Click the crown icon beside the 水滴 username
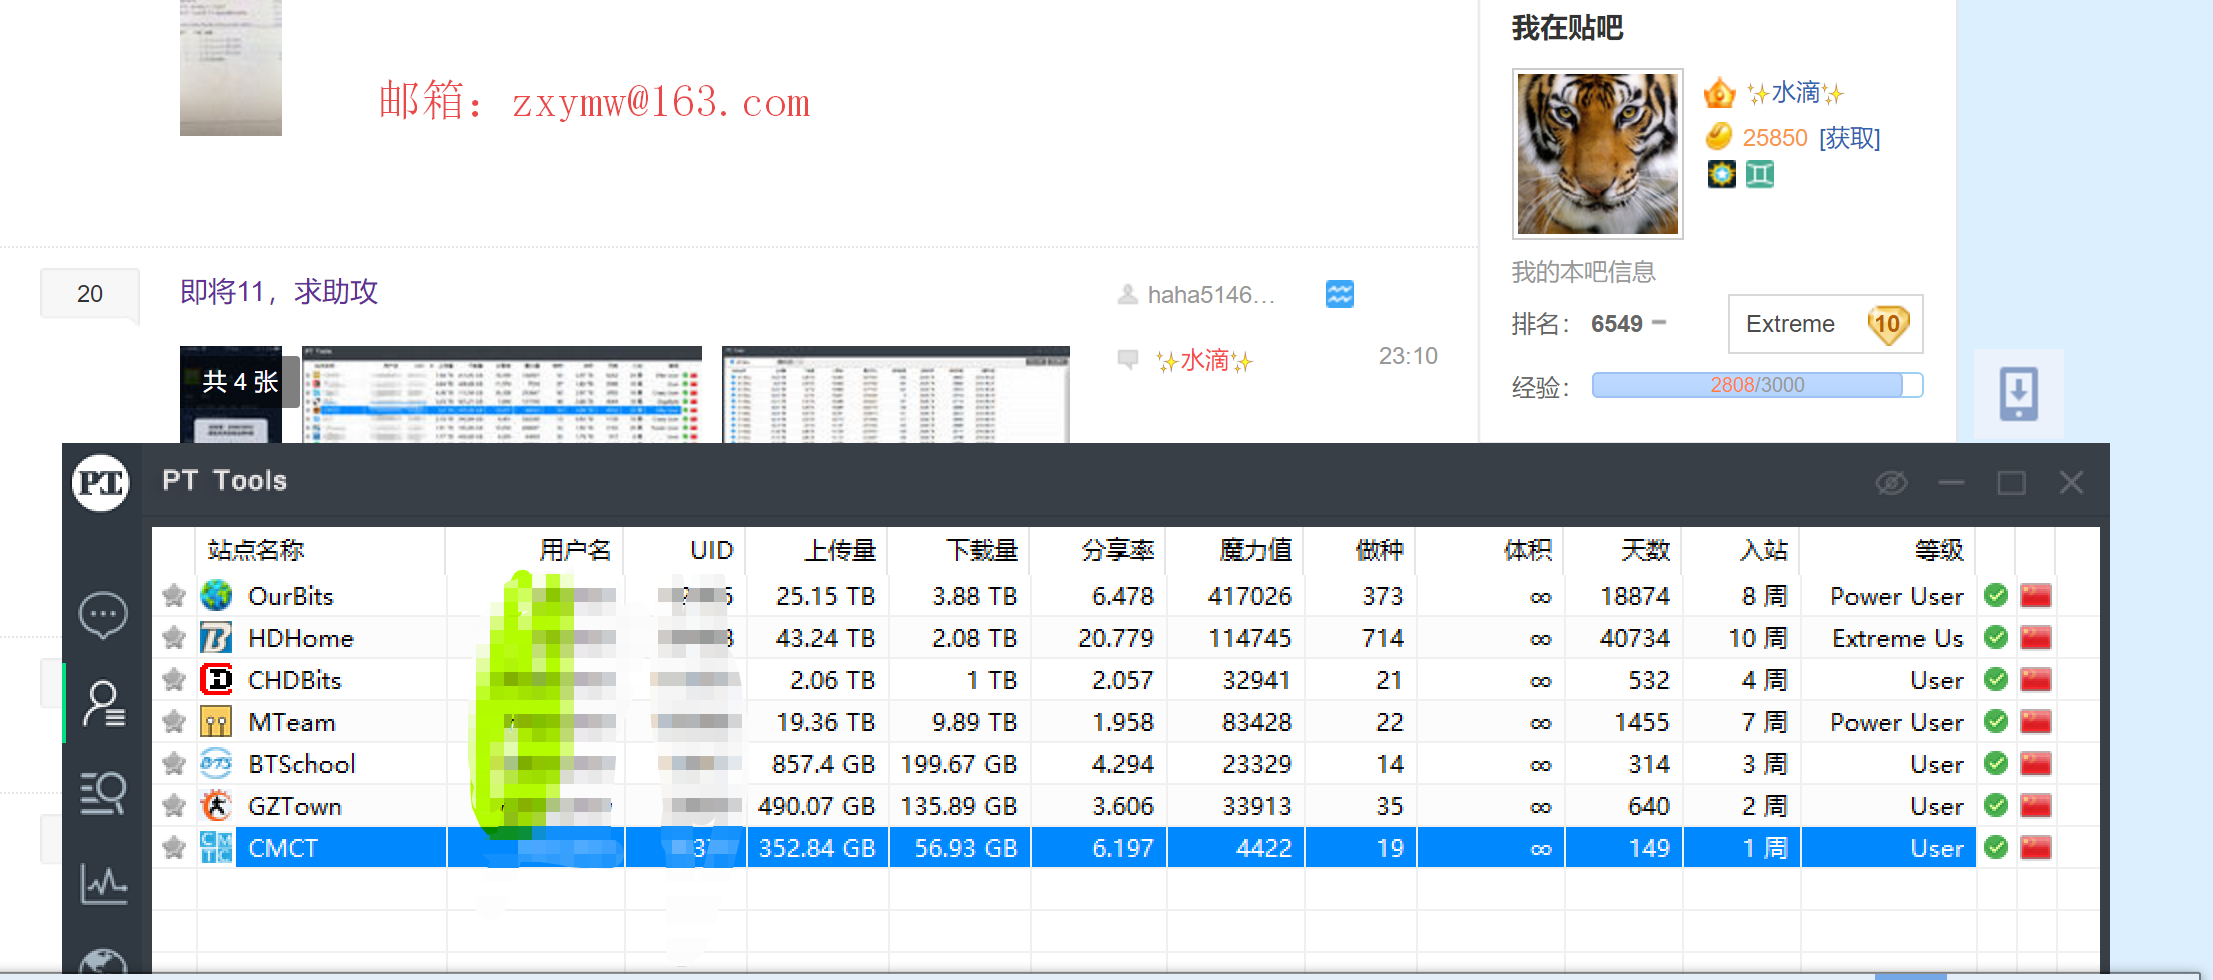Image resolution: width=2213 pixels, height=980 pixels. pos(1719,93)
